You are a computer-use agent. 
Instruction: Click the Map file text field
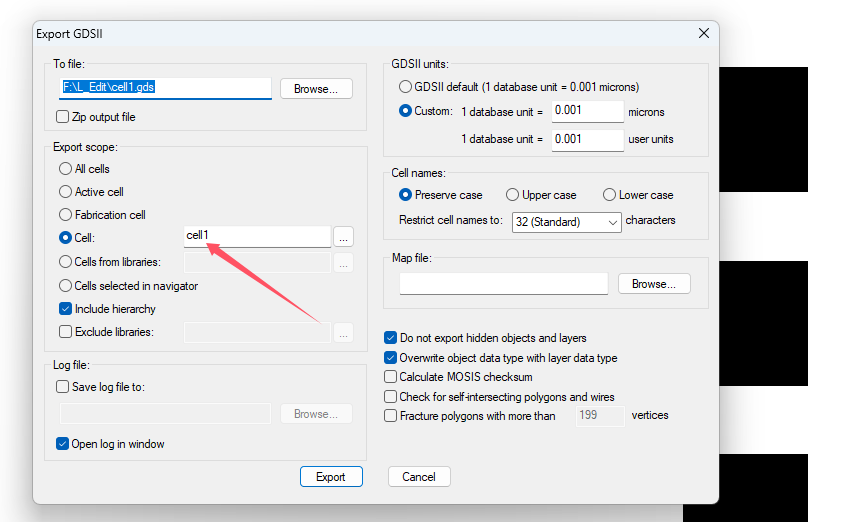tap(503, 284)
